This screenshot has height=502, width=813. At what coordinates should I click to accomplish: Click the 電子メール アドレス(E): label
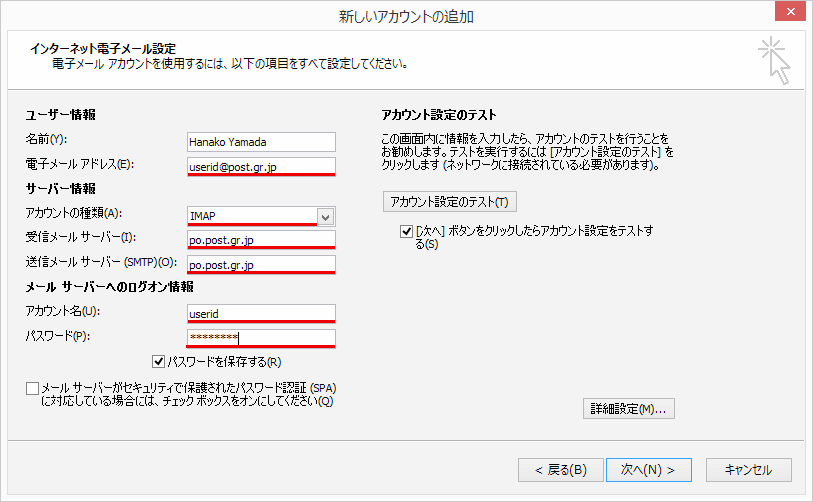(80, 164)
